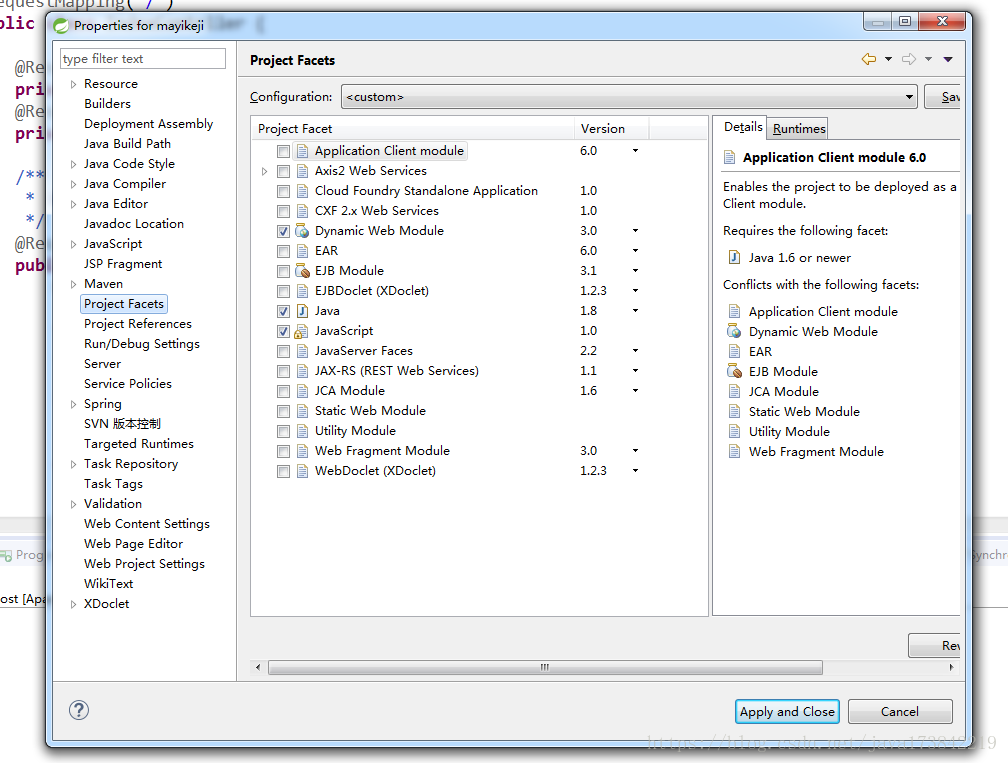
Task: Check the JAX-RS REST Web Services checkbox
Action: coord(284,371)
